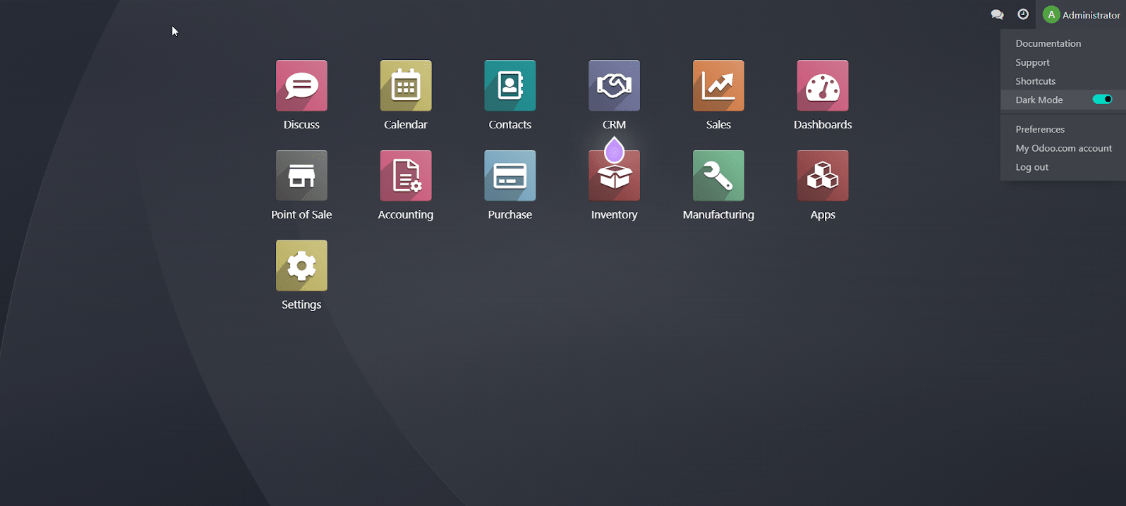Open the Sales app
Viewport: 1126px width, 506px height.
718,85
